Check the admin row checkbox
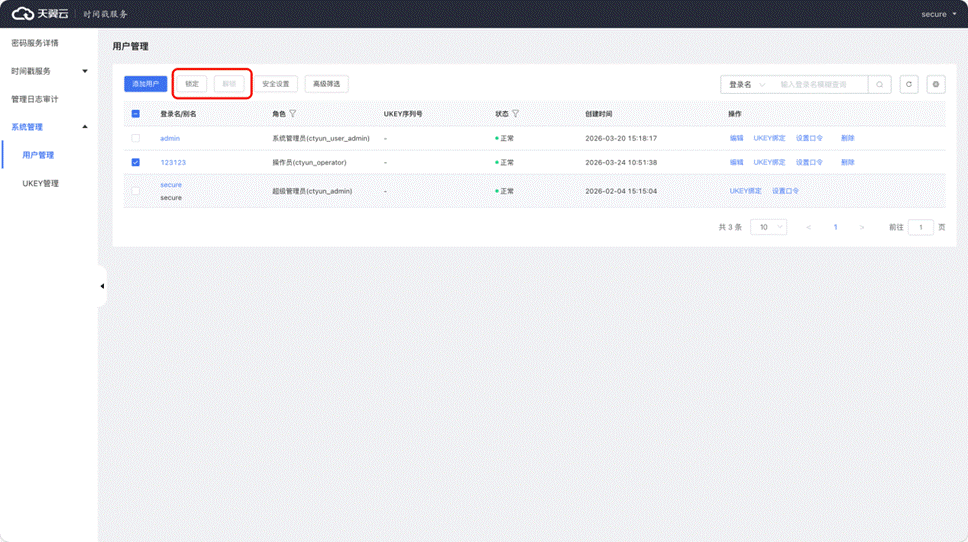The image size is (968, 542). click(x=136, y=138)
